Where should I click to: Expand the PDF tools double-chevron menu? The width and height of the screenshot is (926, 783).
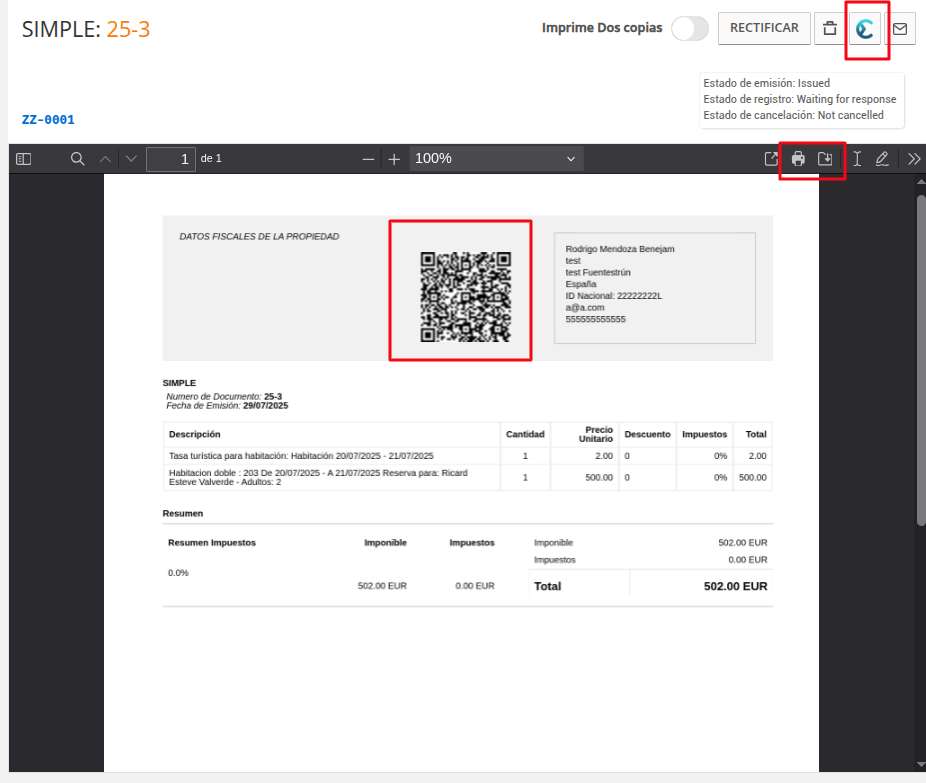[x=914, y=159]
